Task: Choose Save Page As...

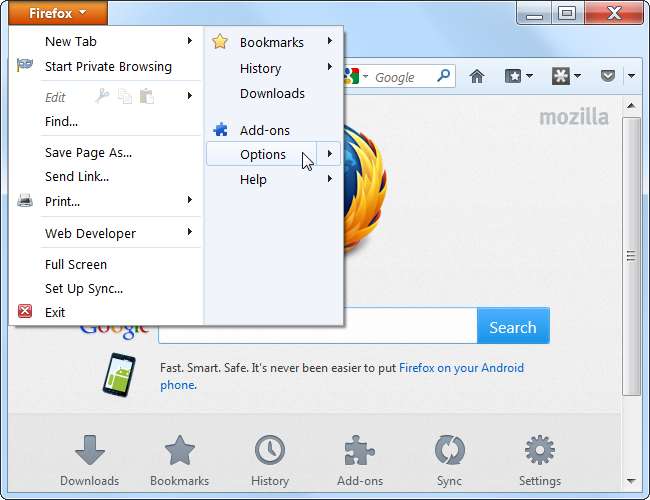Action: click(88, 153)
